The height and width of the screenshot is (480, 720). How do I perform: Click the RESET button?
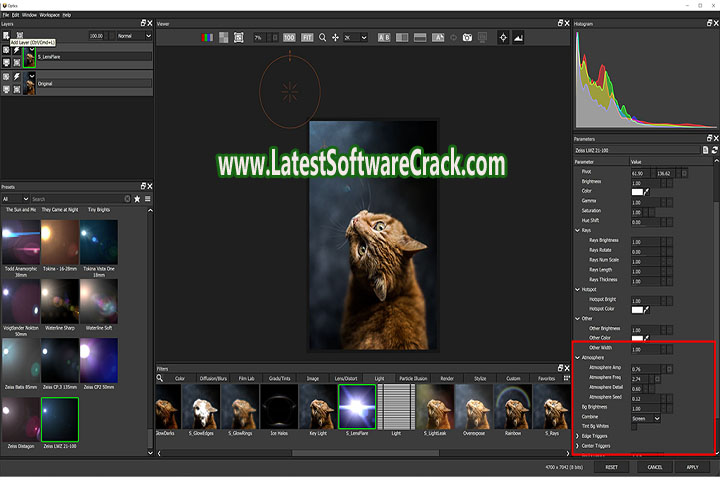(610, 467)
